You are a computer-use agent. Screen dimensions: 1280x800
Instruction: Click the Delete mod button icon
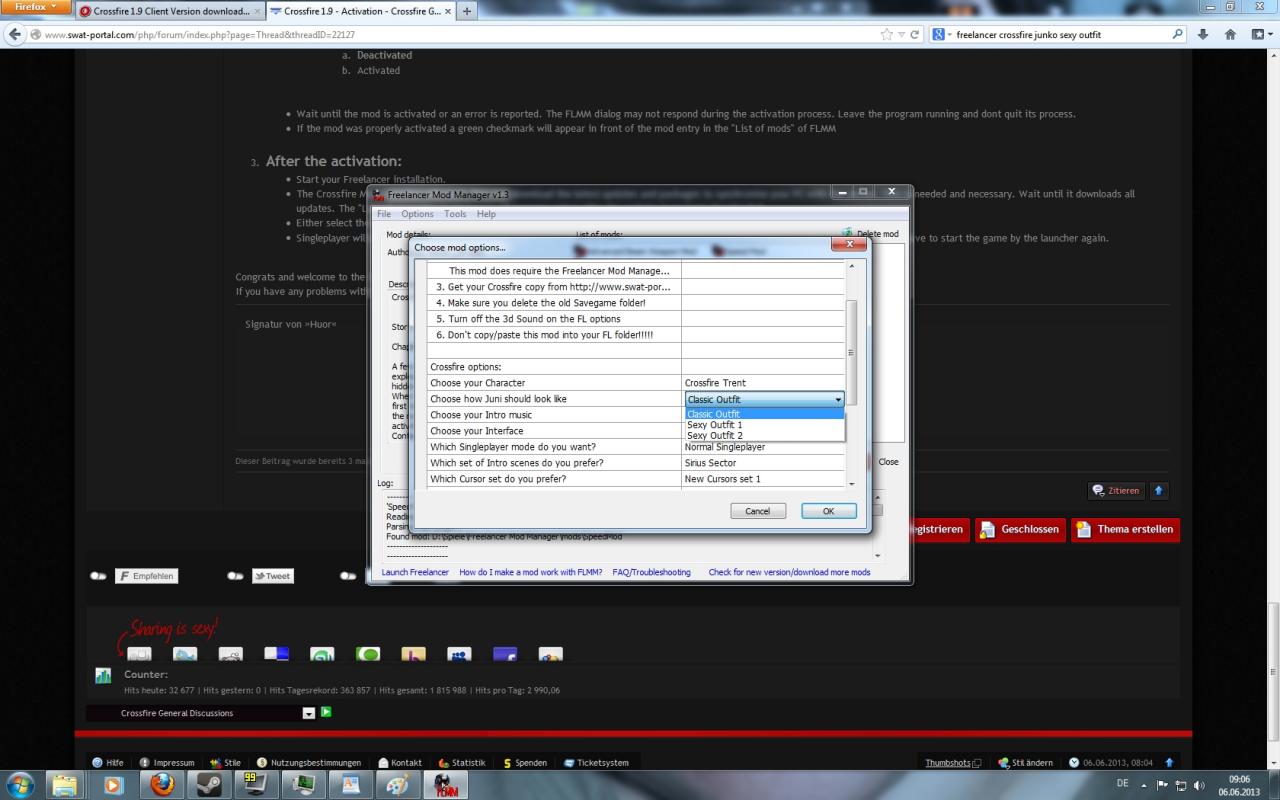[847, 233]
